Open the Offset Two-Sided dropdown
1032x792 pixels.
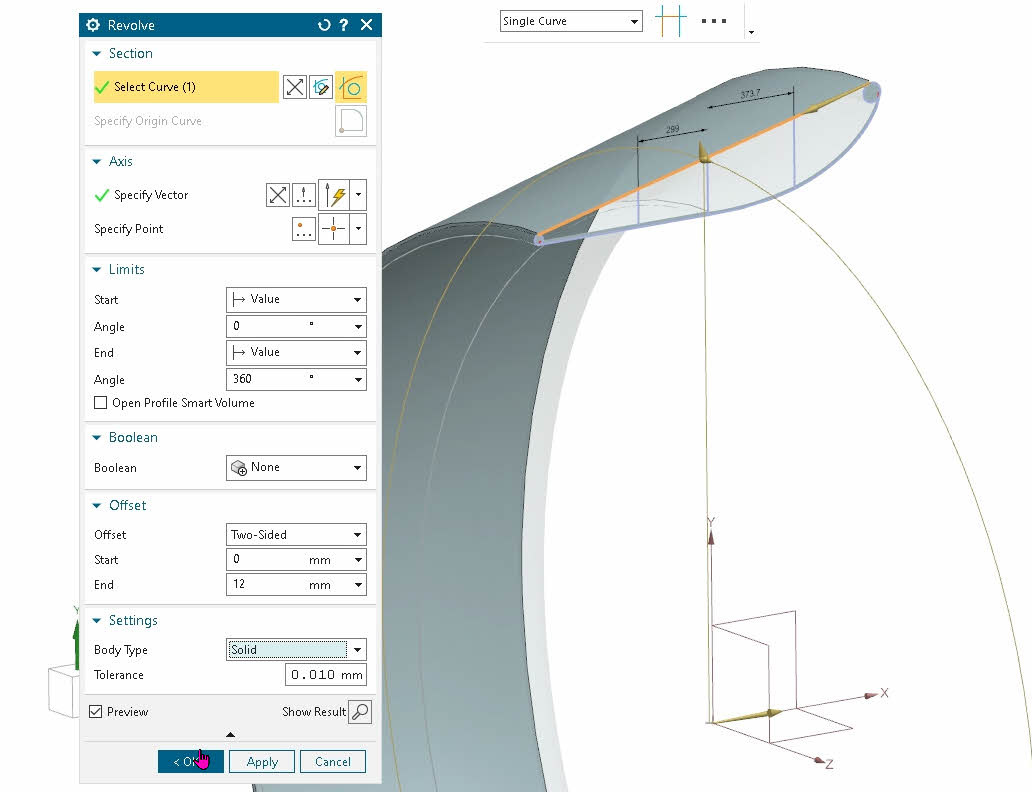[x=296, y=535]
